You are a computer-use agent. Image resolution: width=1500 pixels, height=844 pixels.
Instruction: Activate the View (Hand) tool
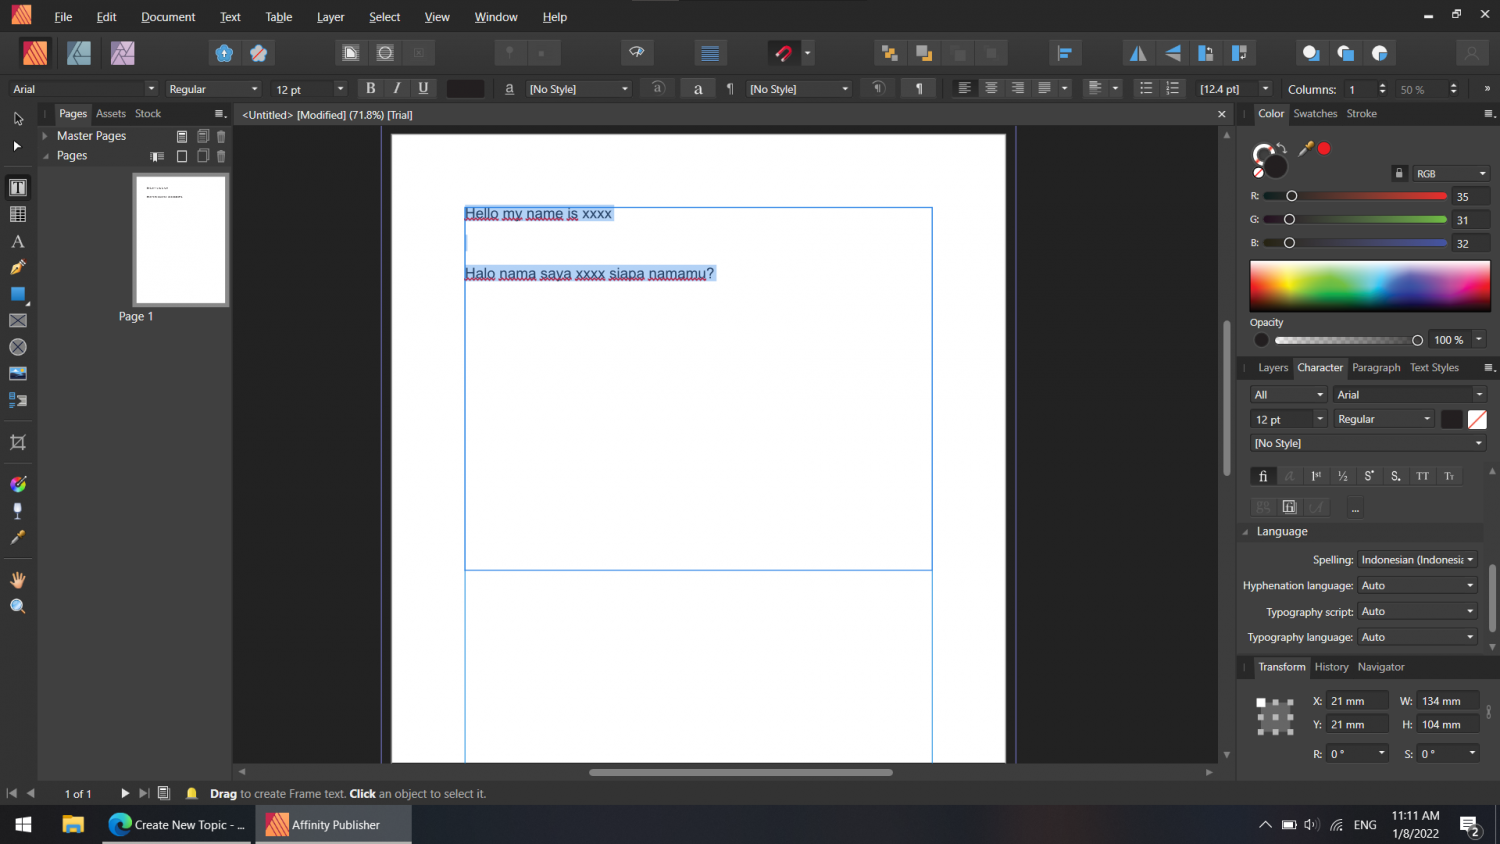coord(17,579)
